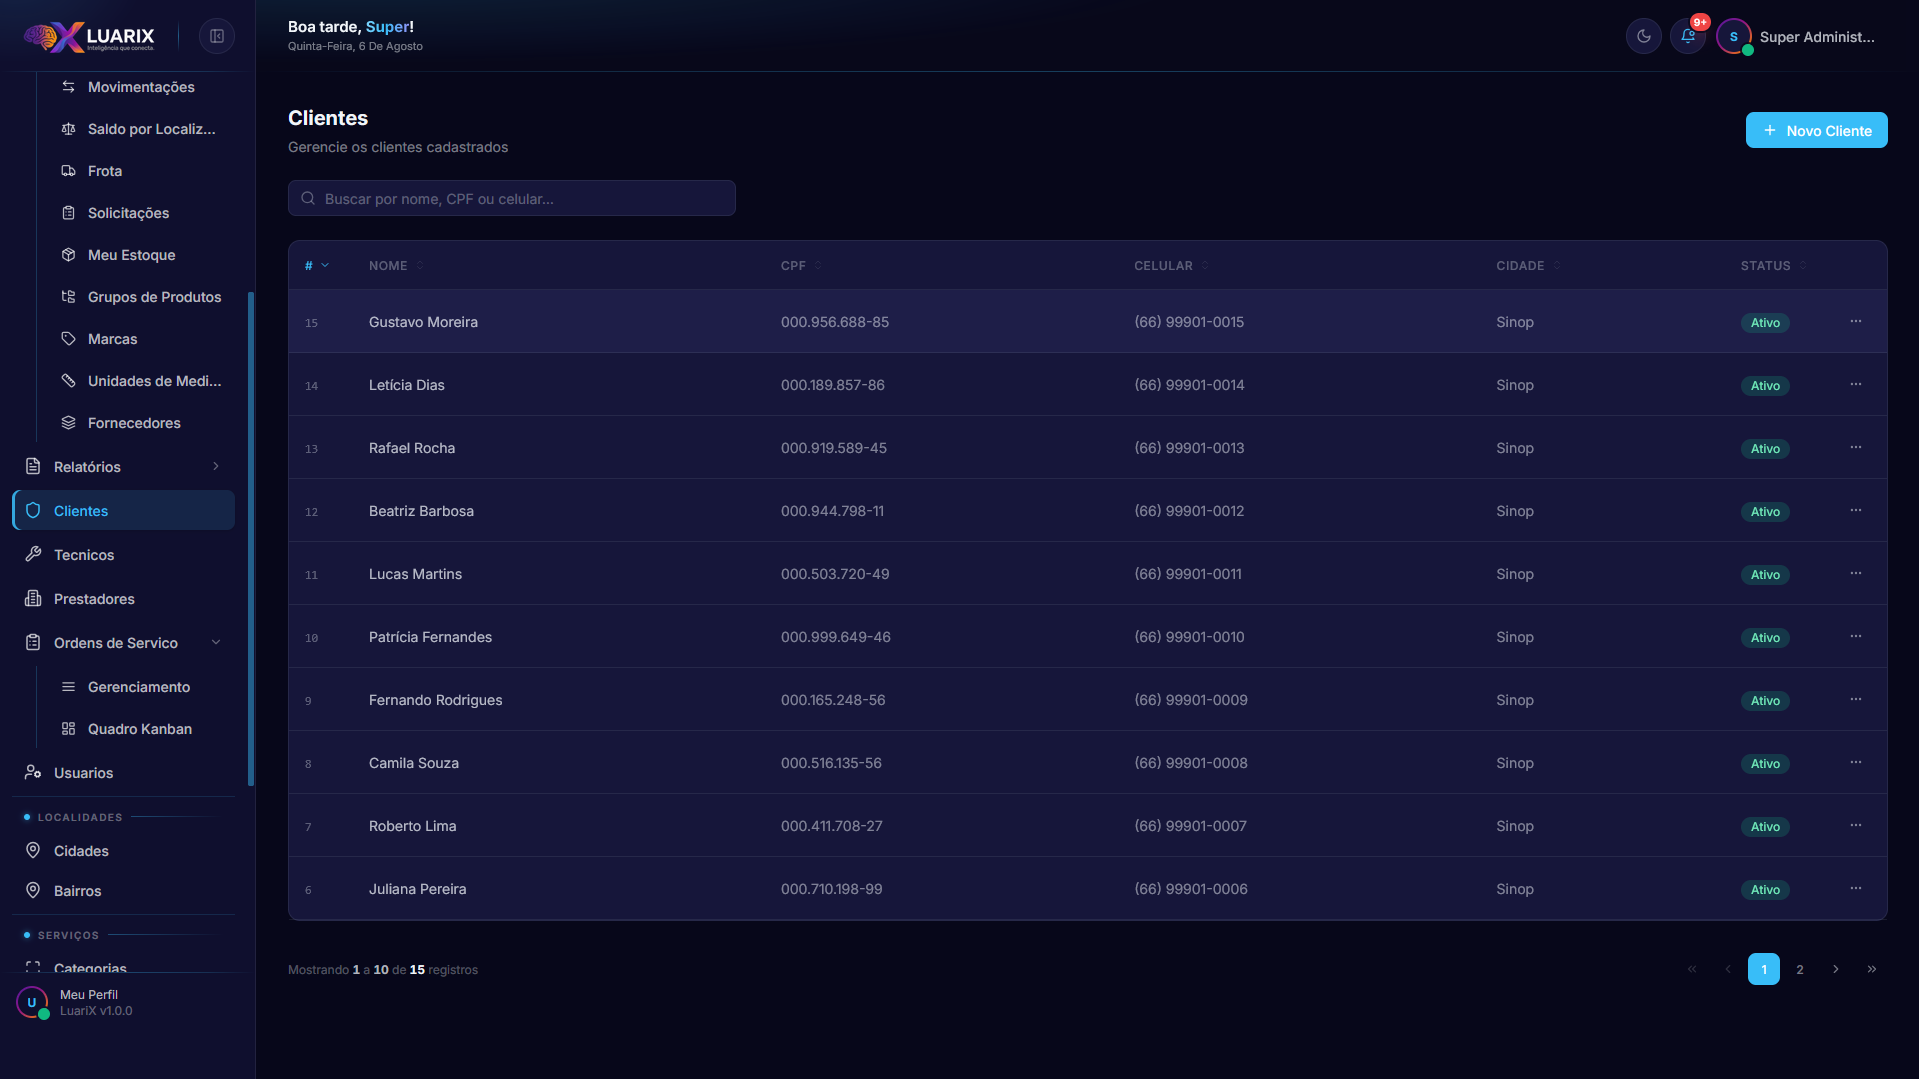Click the Clientes shield icon in sidebar

33,511
